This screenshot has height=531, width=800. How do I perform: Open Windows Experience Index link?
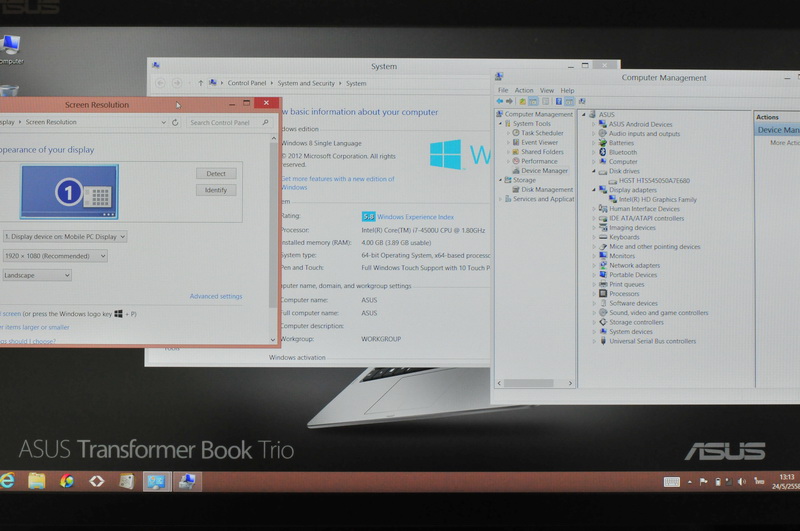click(415, 217)
